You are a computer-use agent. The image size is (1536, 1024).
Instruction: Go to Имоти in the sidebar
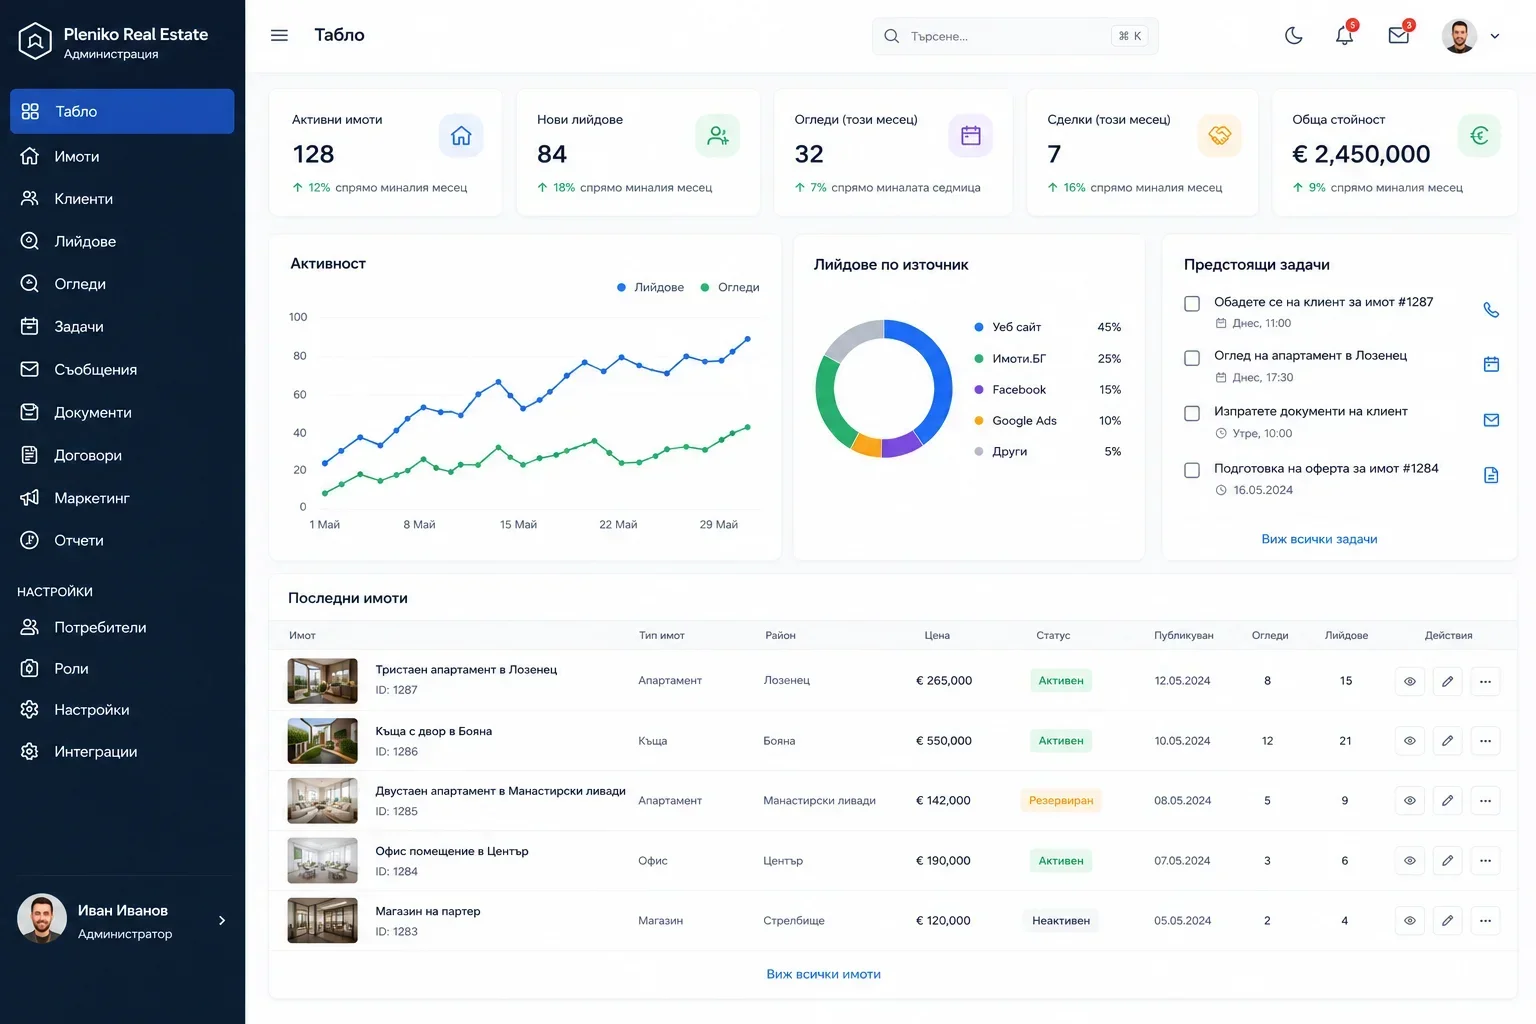(x=122, y=156)
